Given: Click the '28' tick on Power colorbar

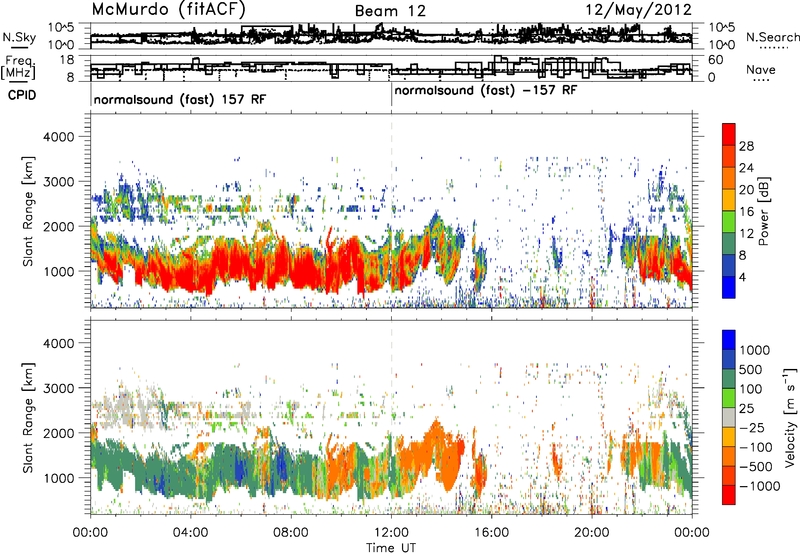Looking at the screenshot, I should [746, 146].
